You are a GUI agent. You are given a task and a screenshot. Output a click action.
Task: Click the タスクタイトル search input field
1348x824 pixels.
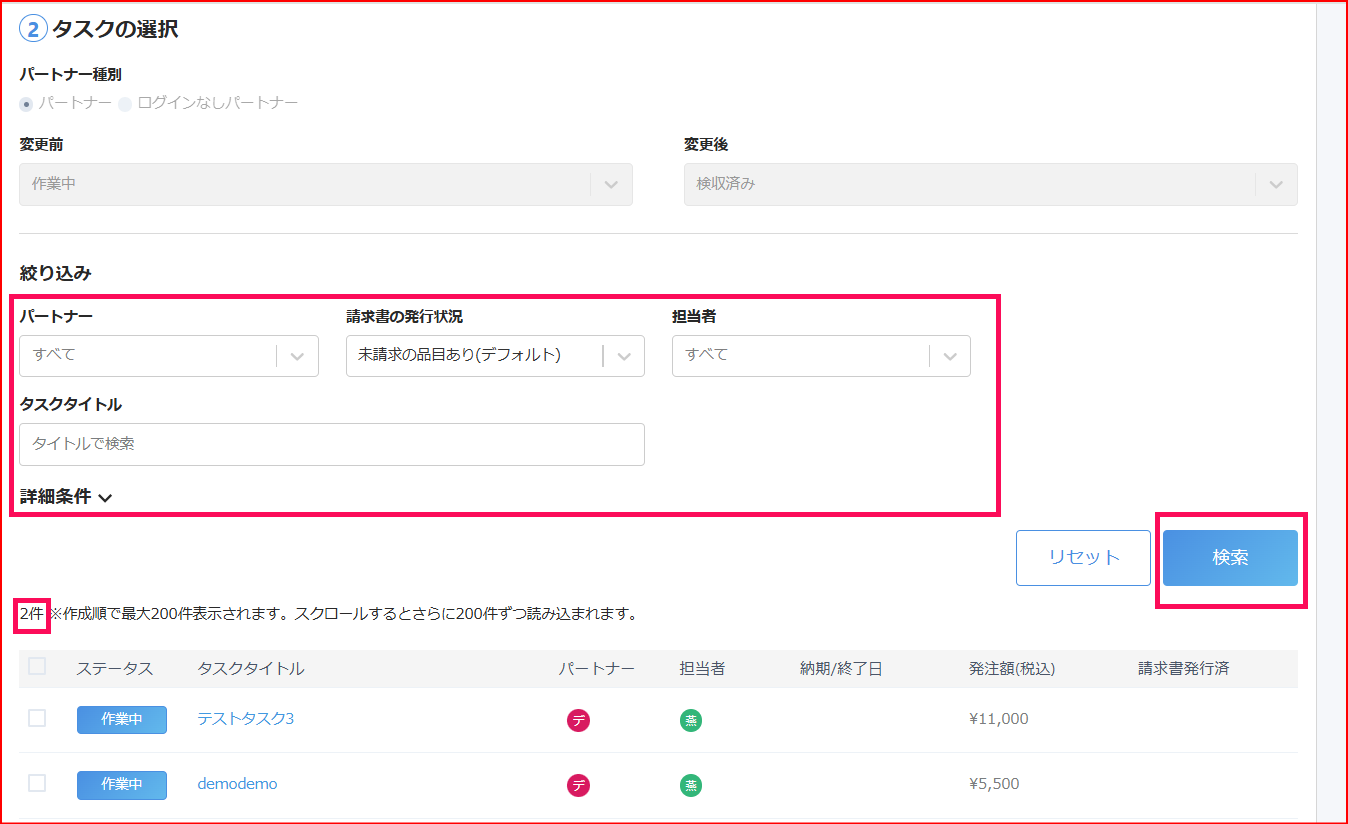click(331, 444)
